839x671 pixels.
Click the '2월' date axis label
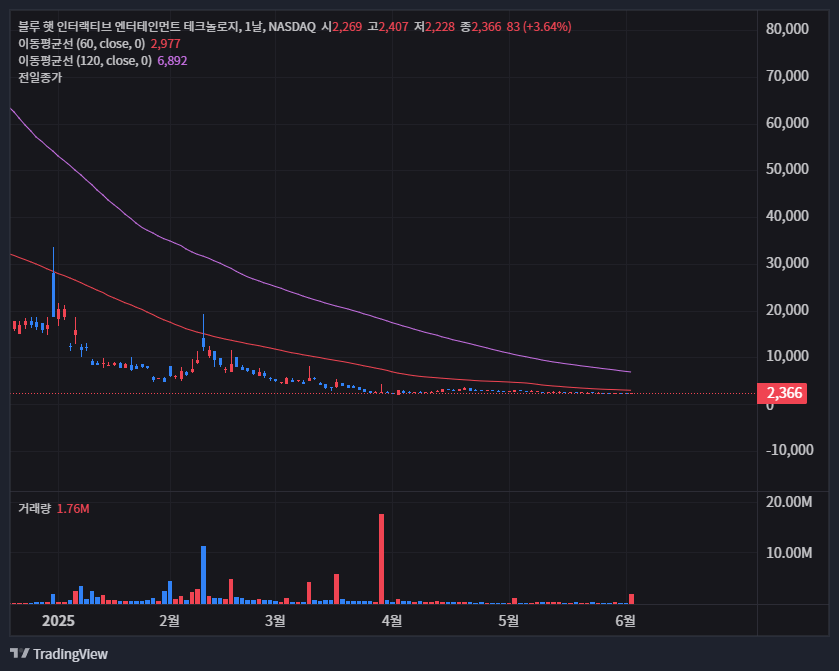[x=170, y=621]
